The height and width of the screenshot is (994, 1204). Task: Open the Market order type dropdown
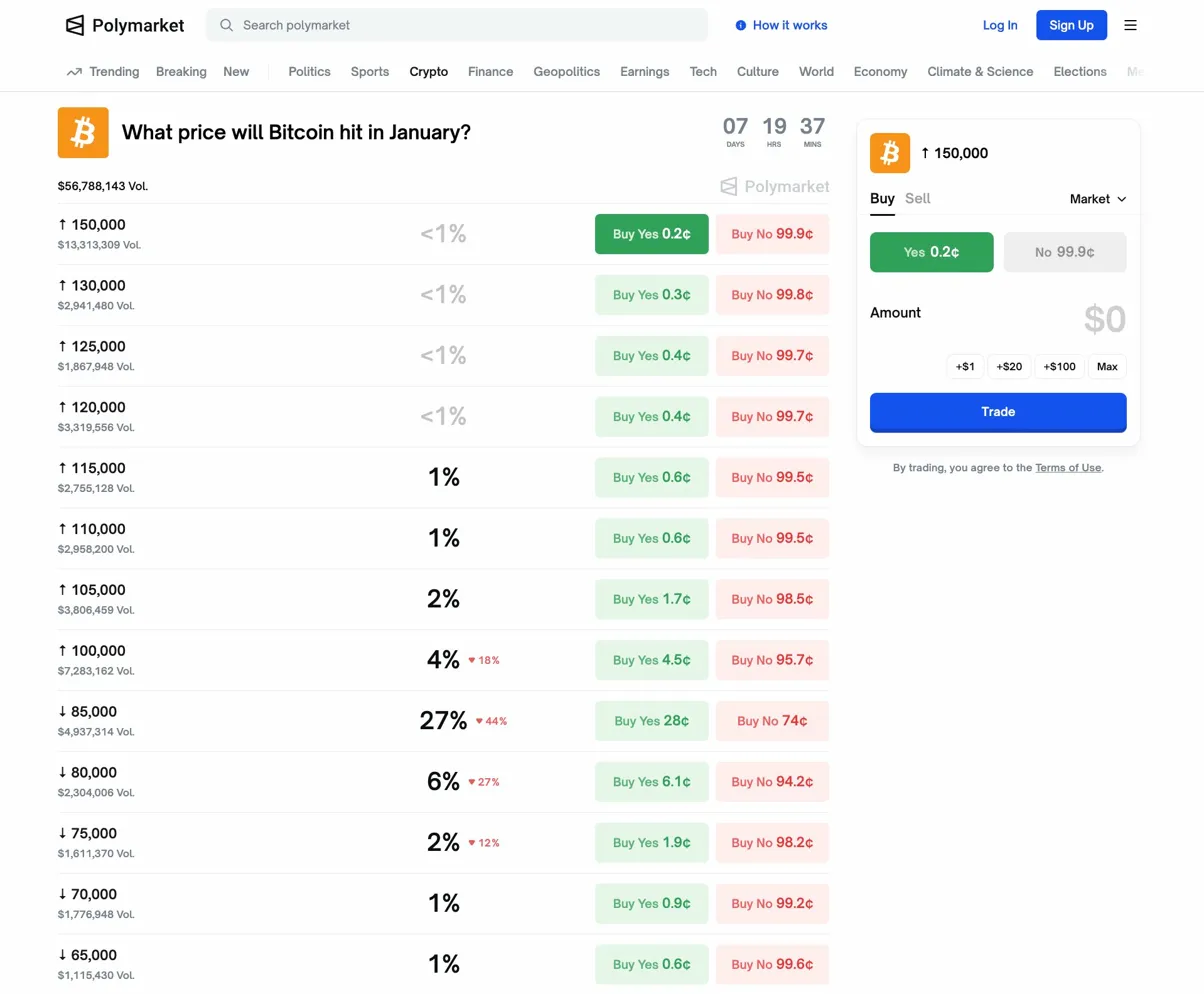(x=1098, y=199)
